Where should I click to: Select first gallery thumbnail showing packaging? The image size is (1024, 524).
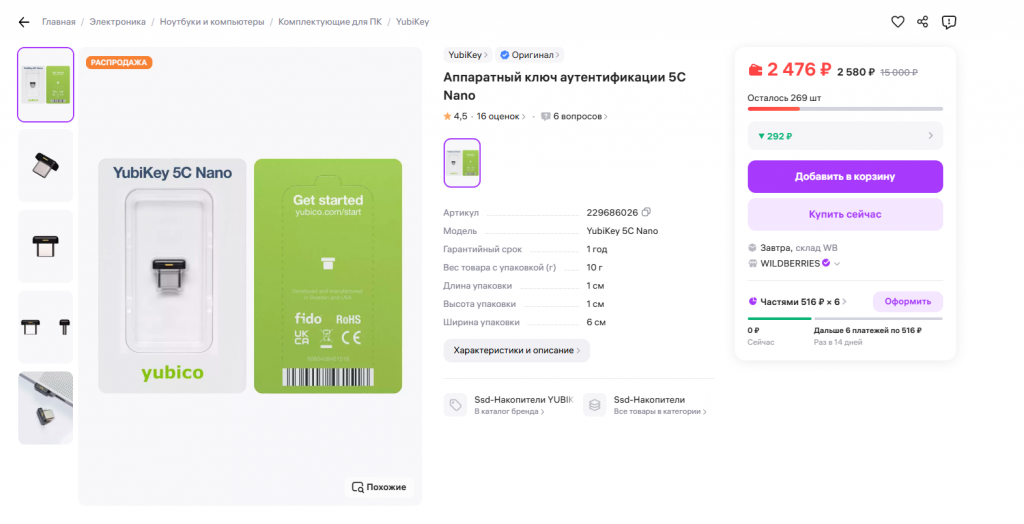coord(46,84)
